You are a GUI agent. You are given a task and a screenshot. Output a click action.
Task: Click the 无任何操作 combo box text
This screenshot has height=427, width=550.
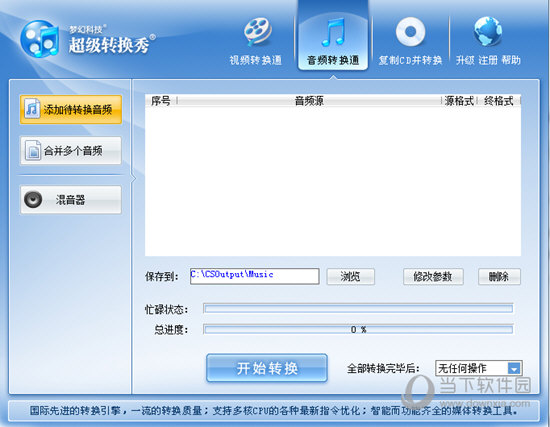coord(462,368)
